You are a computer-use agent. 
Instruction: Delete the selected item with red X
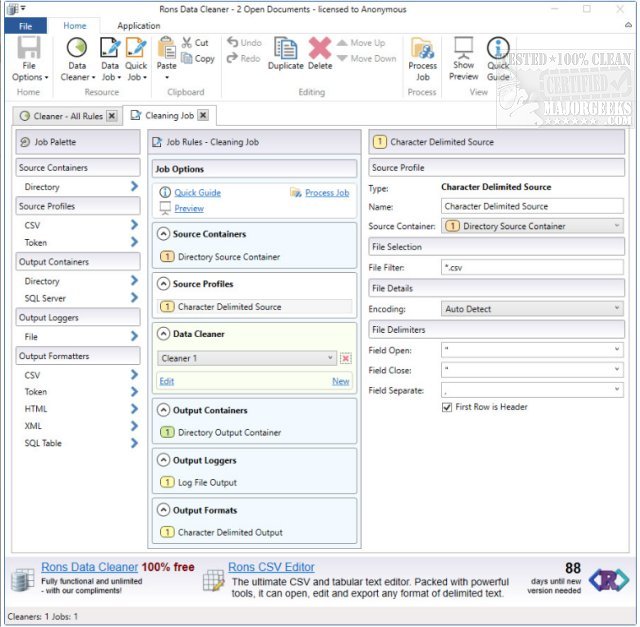[320, 53]
